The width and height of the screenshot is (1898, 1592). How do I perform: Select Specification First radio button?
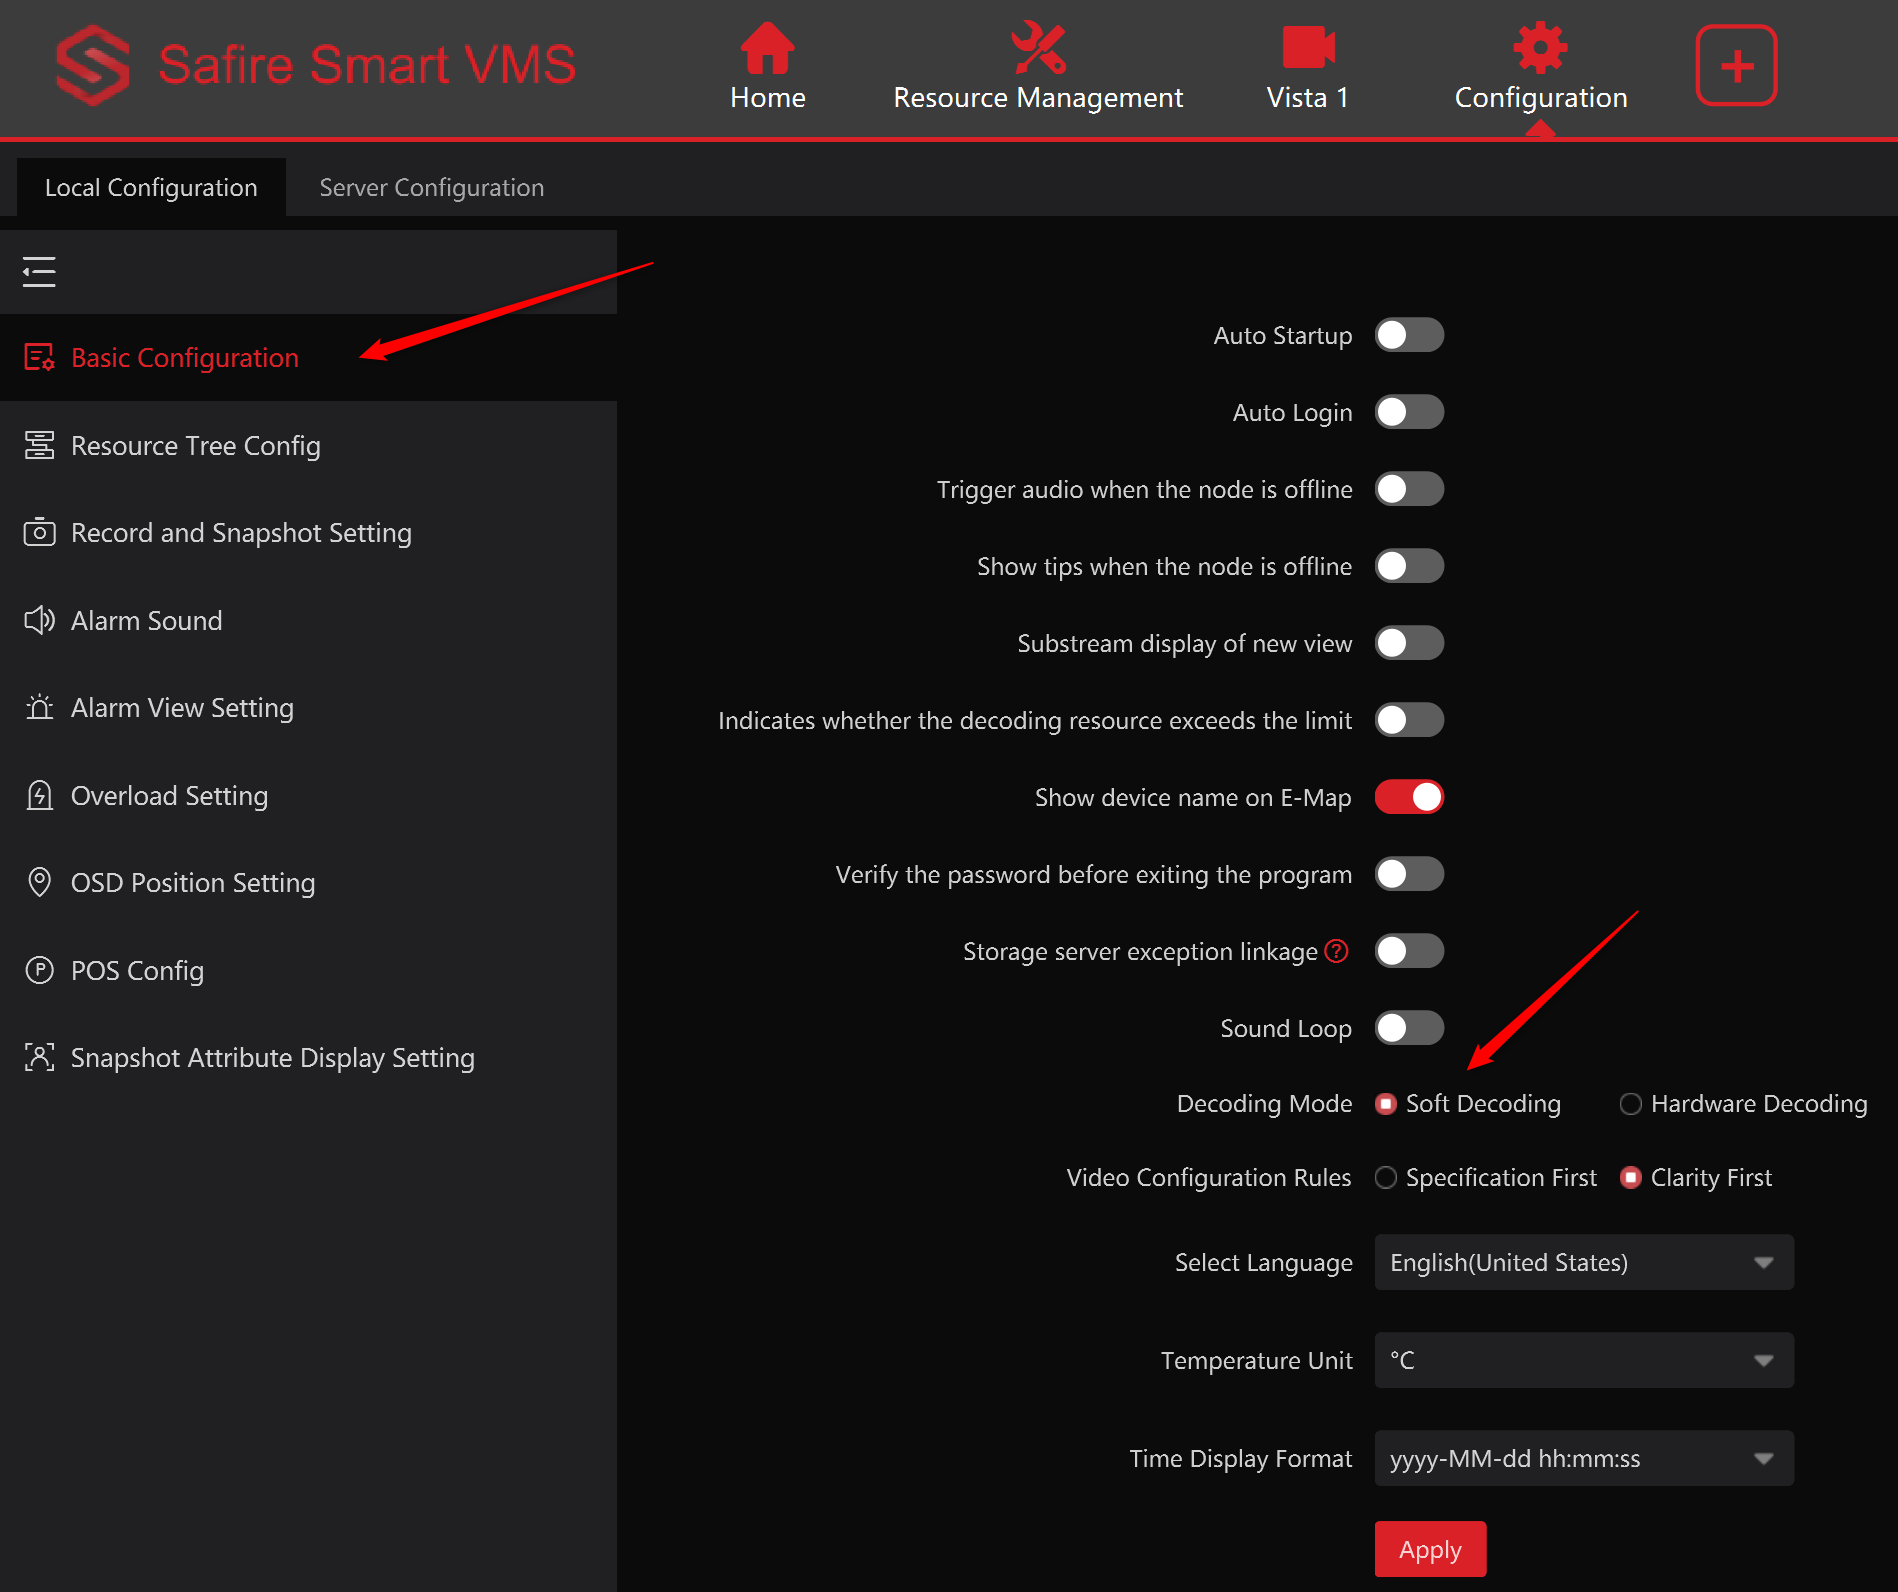1386,1178
